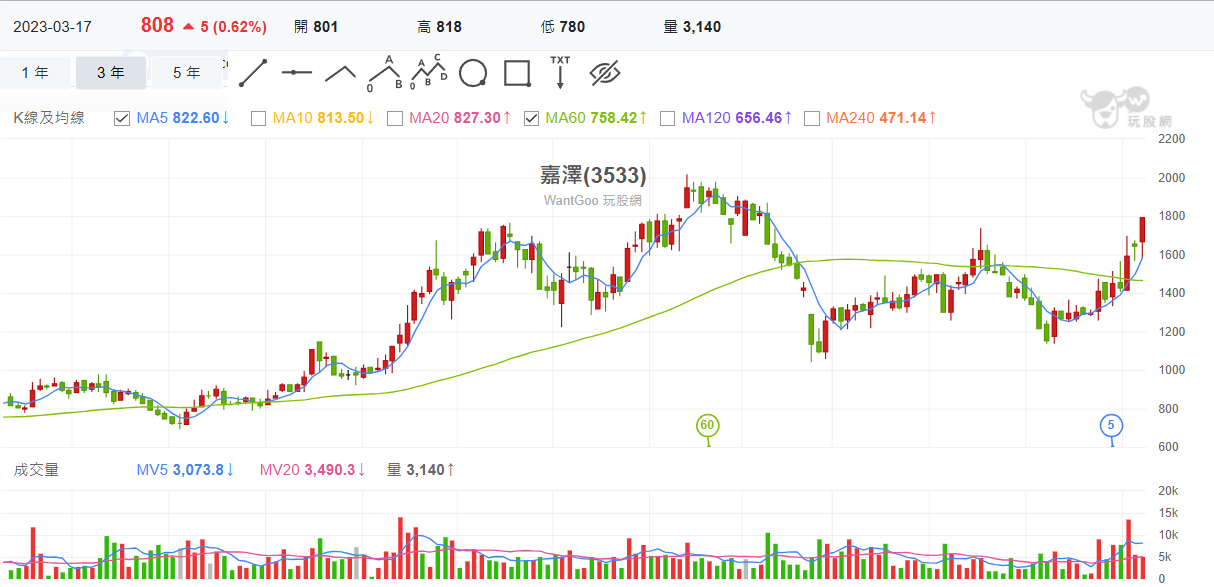This screenshot has height=587, width=1214.
Task: Uncheck the MA5 moving average checkbox
Action: coord(122,118)
